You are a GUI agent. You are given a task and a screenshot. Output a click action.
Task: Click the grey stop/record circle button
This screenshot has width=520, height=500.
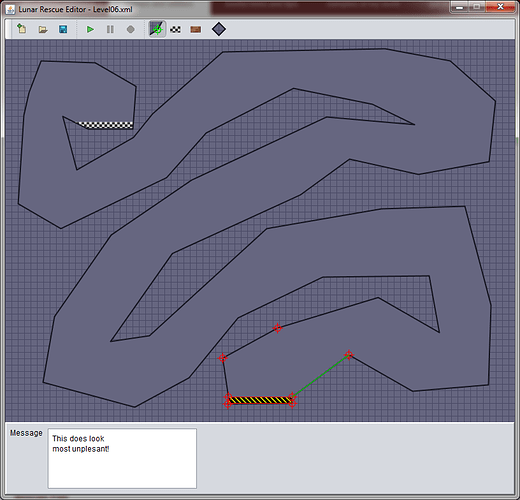(131, 29)
